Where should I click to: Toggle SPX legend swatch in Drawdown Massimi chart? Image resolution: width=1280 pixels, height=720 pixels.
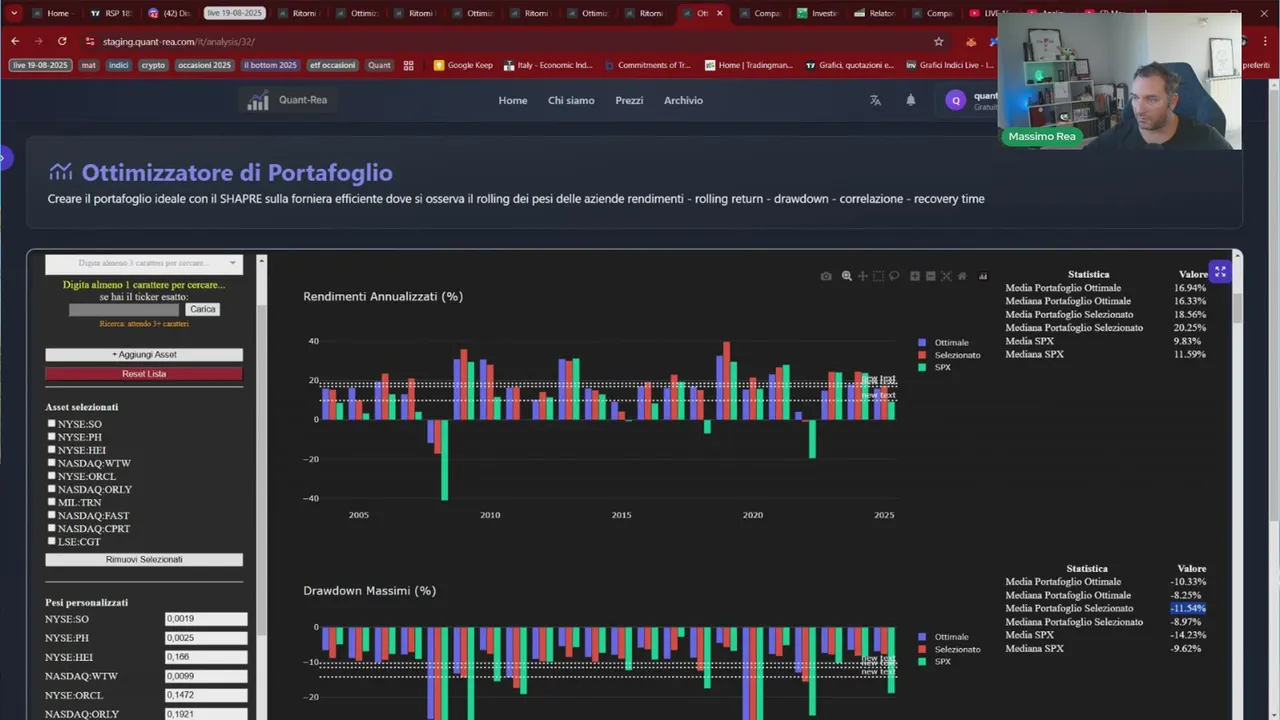[x=922, y=661]
